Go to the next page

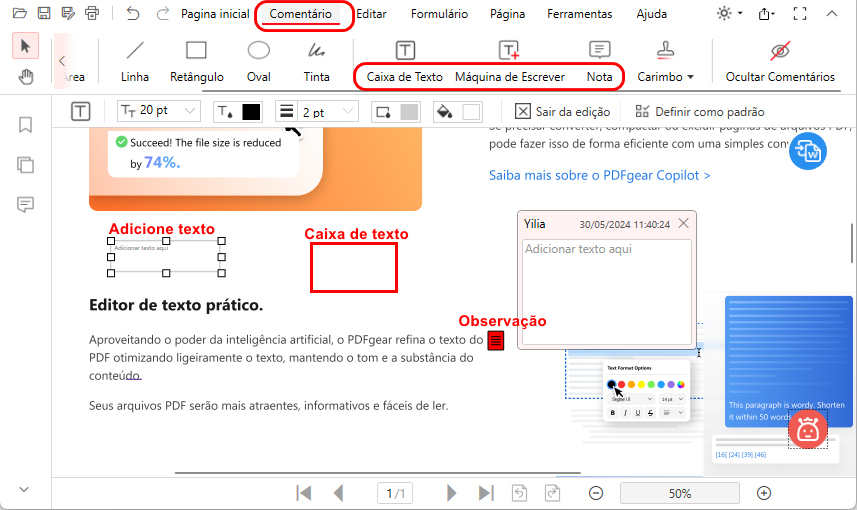(x=451, y=493)
